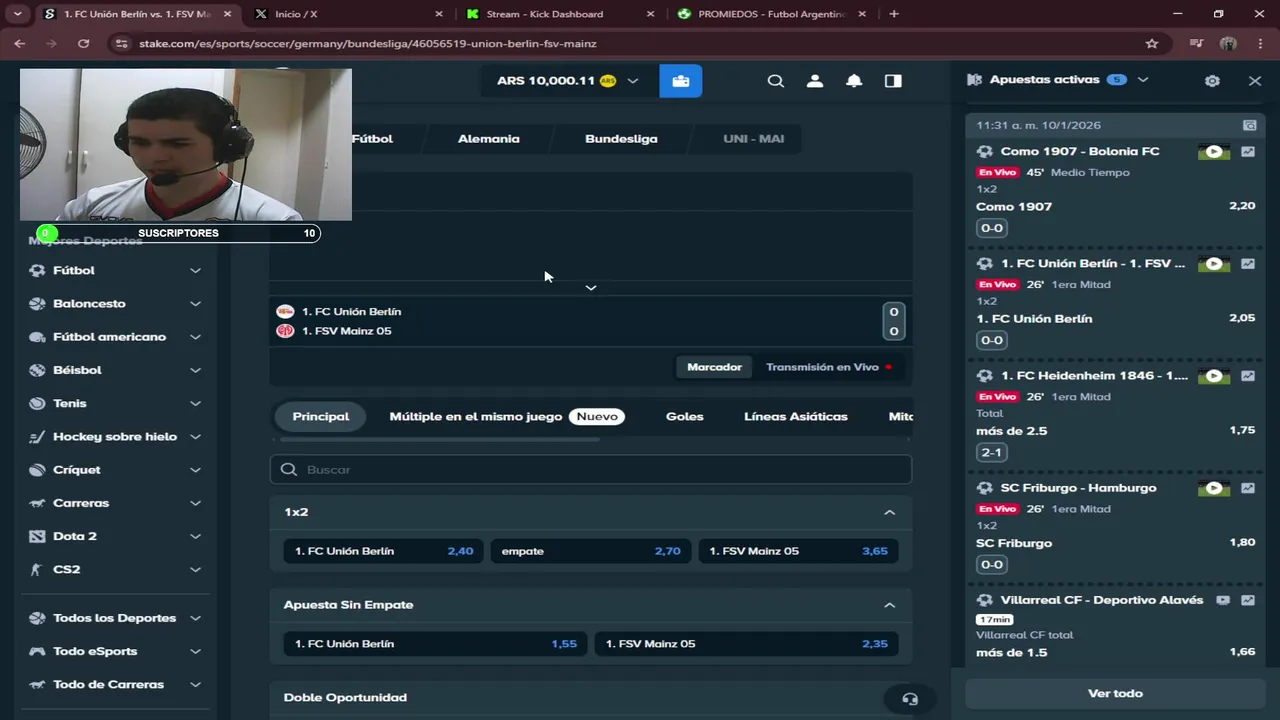Expand the Baloncesto sidebar category
The height and width of the screenshot is (720, 1280).
[x=195, y=303]
